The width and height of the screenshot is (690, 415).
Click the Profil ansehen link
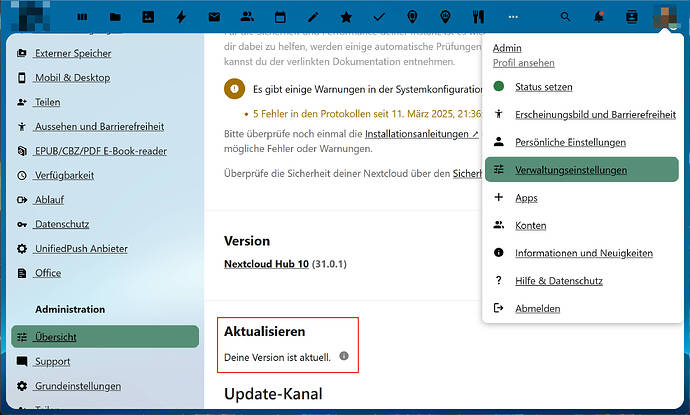523,62
